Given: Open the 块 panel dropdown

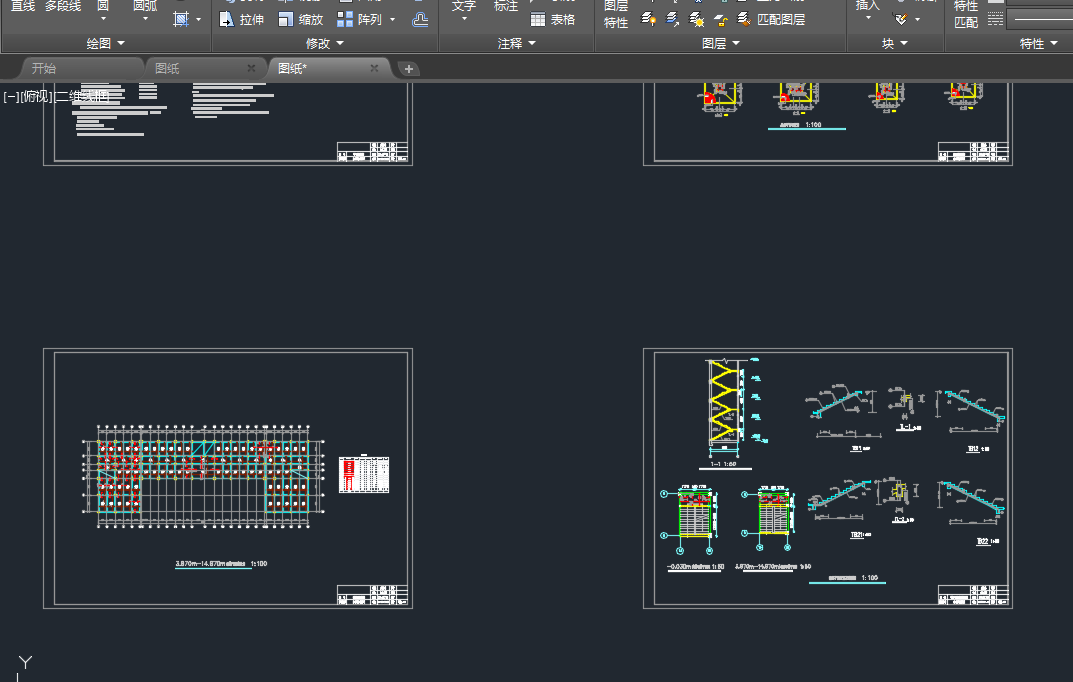Looking at the screenshot, I should tap(904, 44).
